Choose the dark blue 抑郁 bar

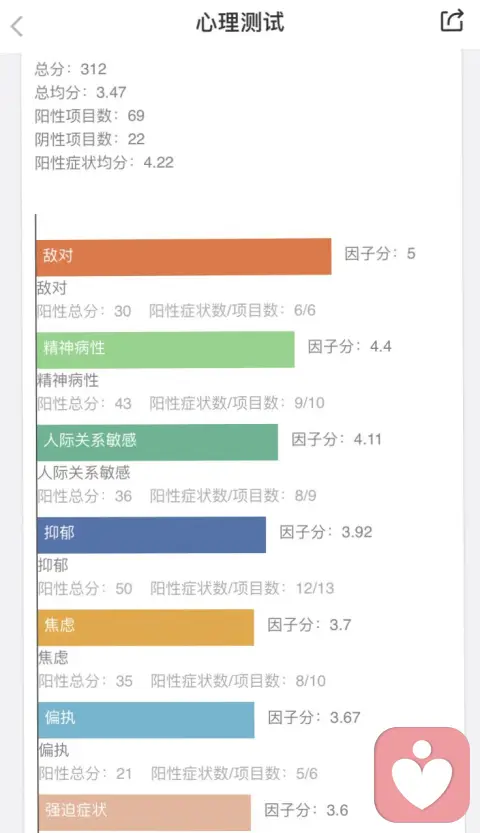pos(151,534)
